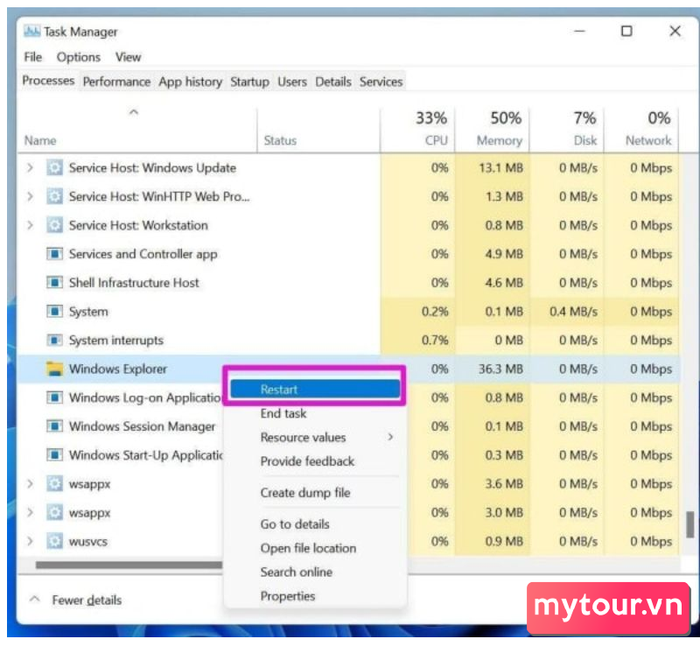Choose Open file location option
700x648 pixels.
(x=308, y=548)
